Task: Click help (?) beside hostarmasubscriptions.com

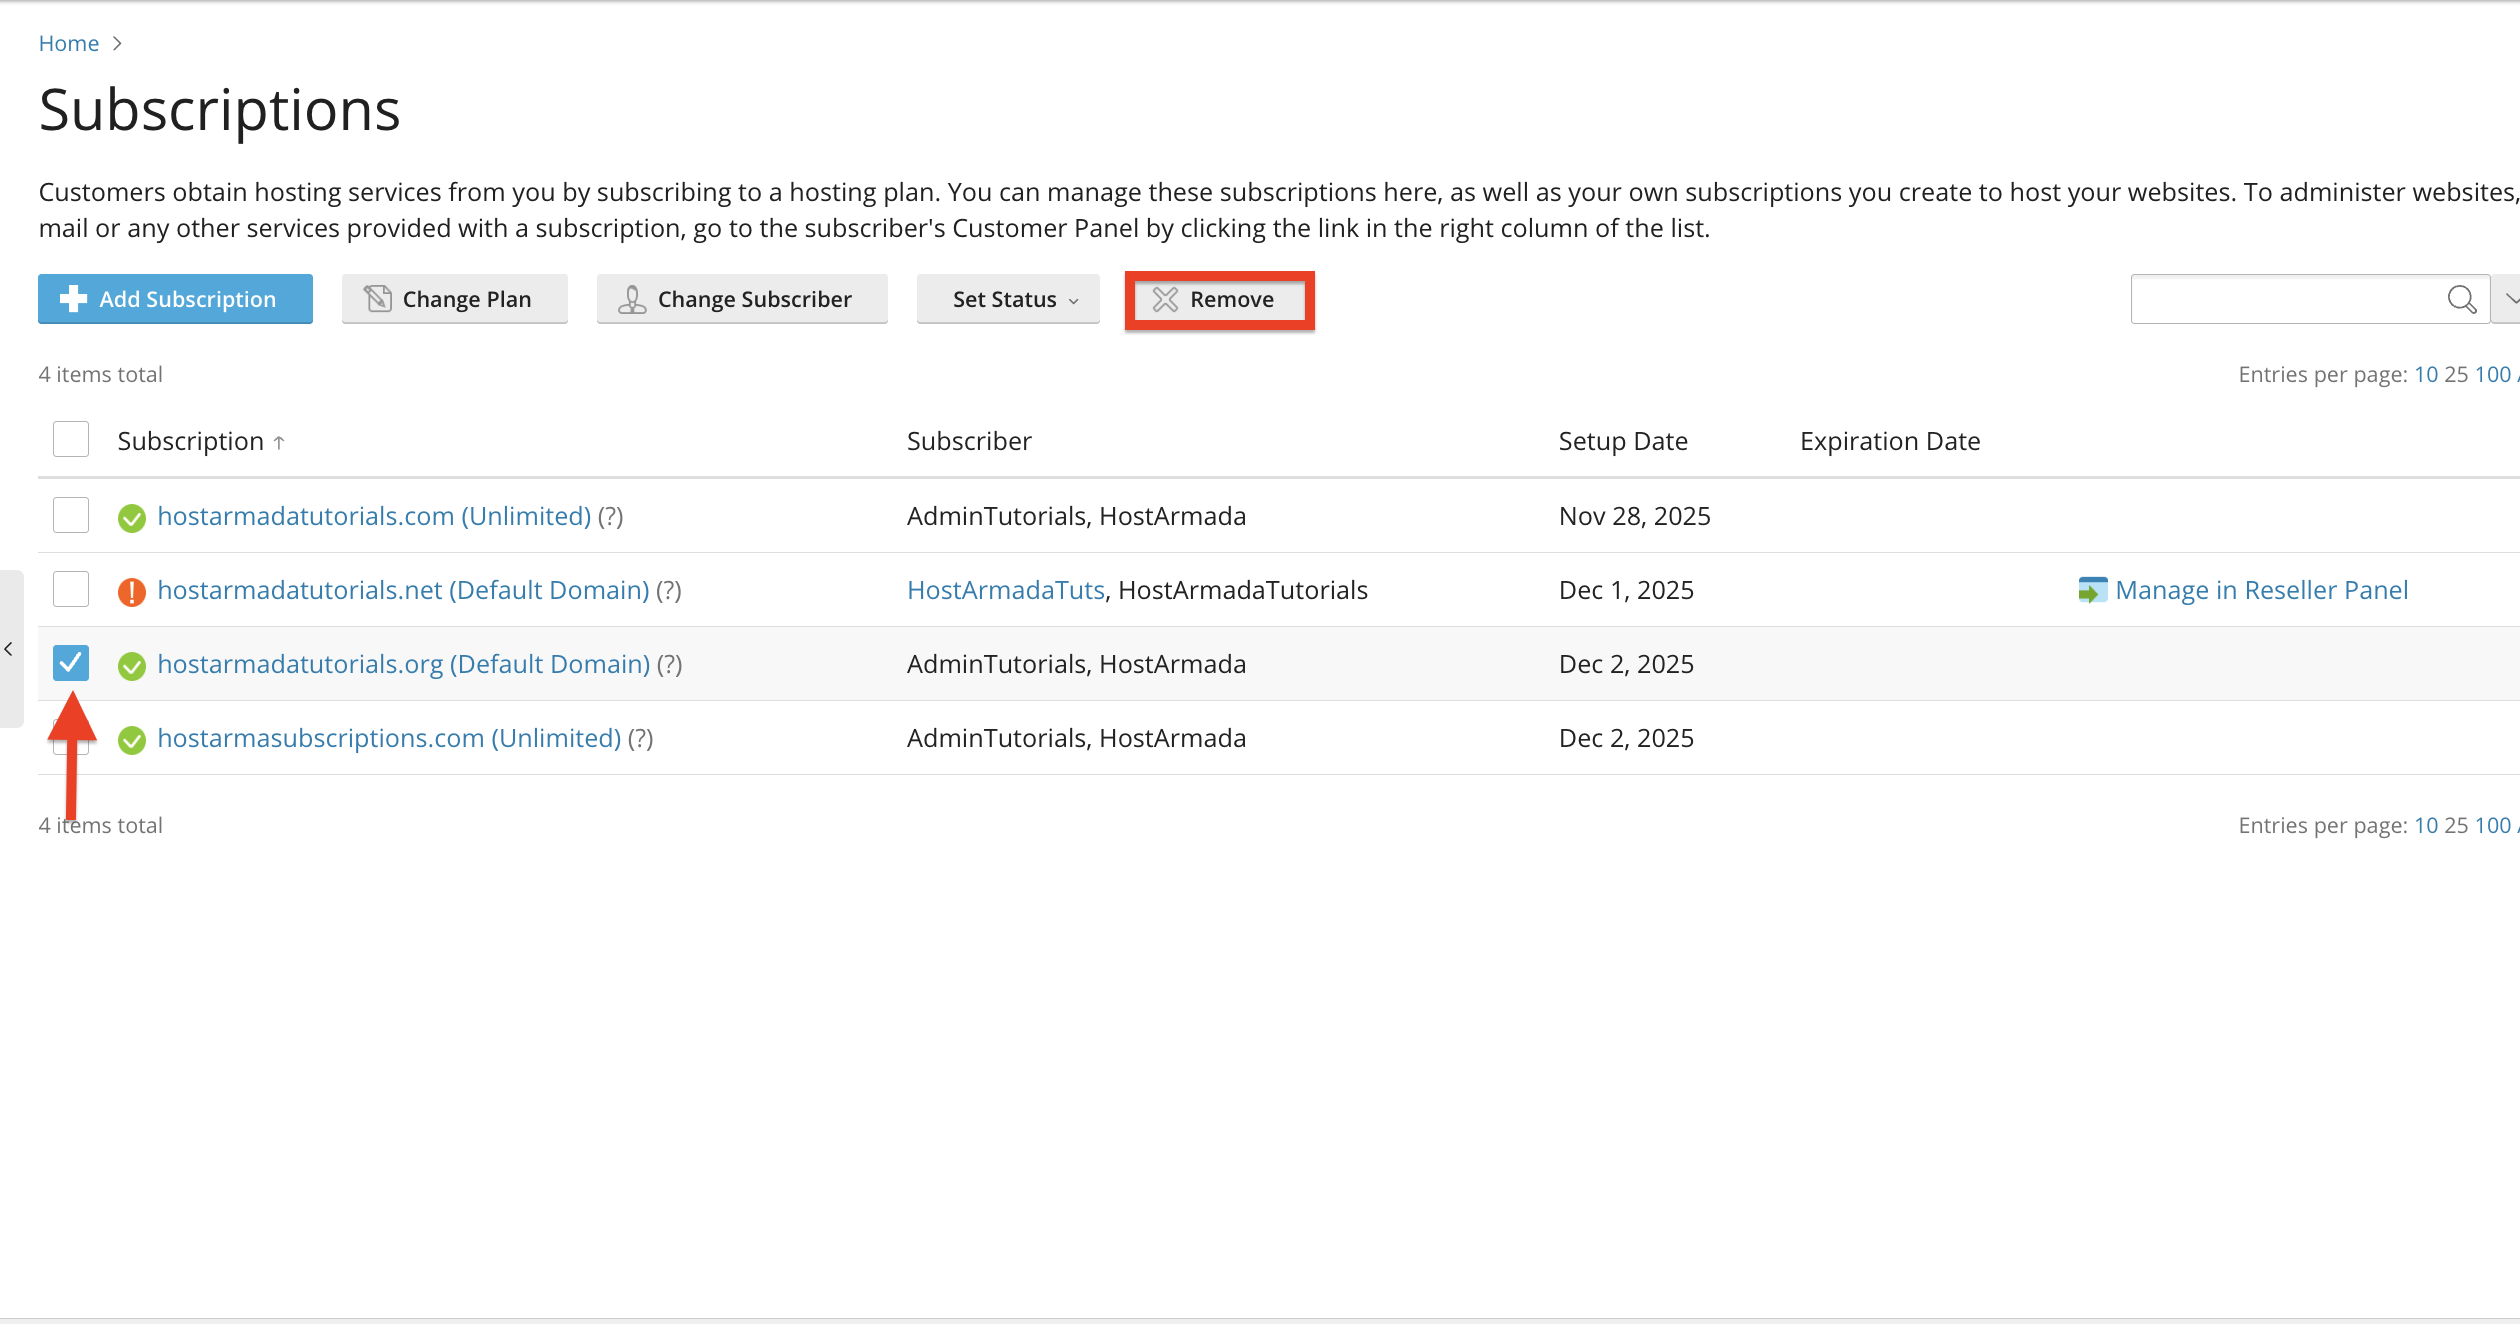Action: pos(640,738)
